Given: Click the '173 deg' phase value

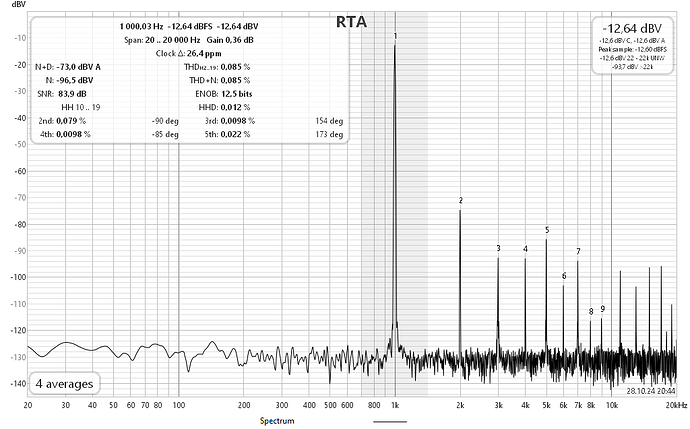Looking at the screenshot, I should 329,134.
